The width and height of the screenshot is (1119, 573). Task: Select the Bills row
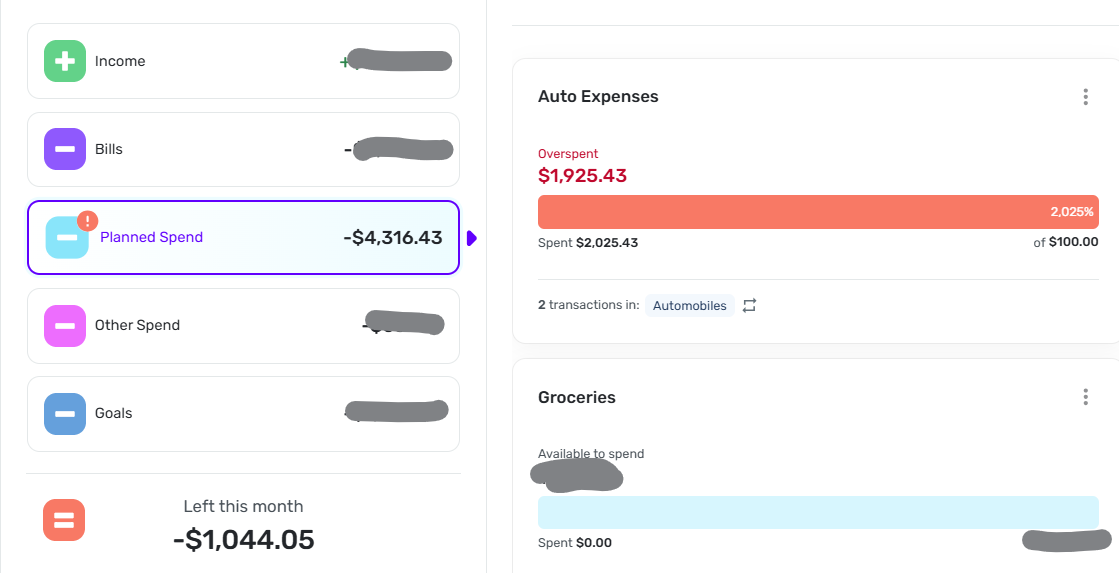(x=243, y=149)
